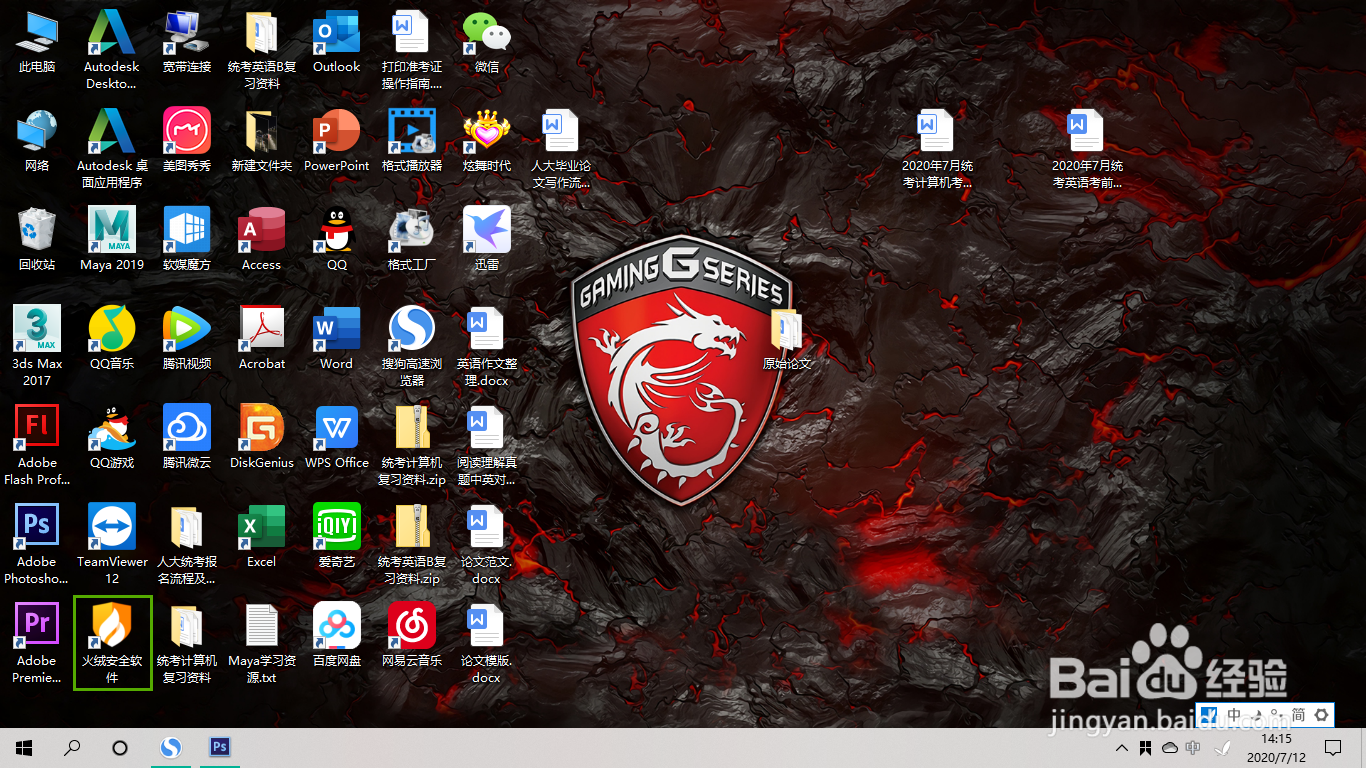Select the Maya学习资源.txt file
The width and height of the screenshot is (1366, 768).
(x=262, y=643)
